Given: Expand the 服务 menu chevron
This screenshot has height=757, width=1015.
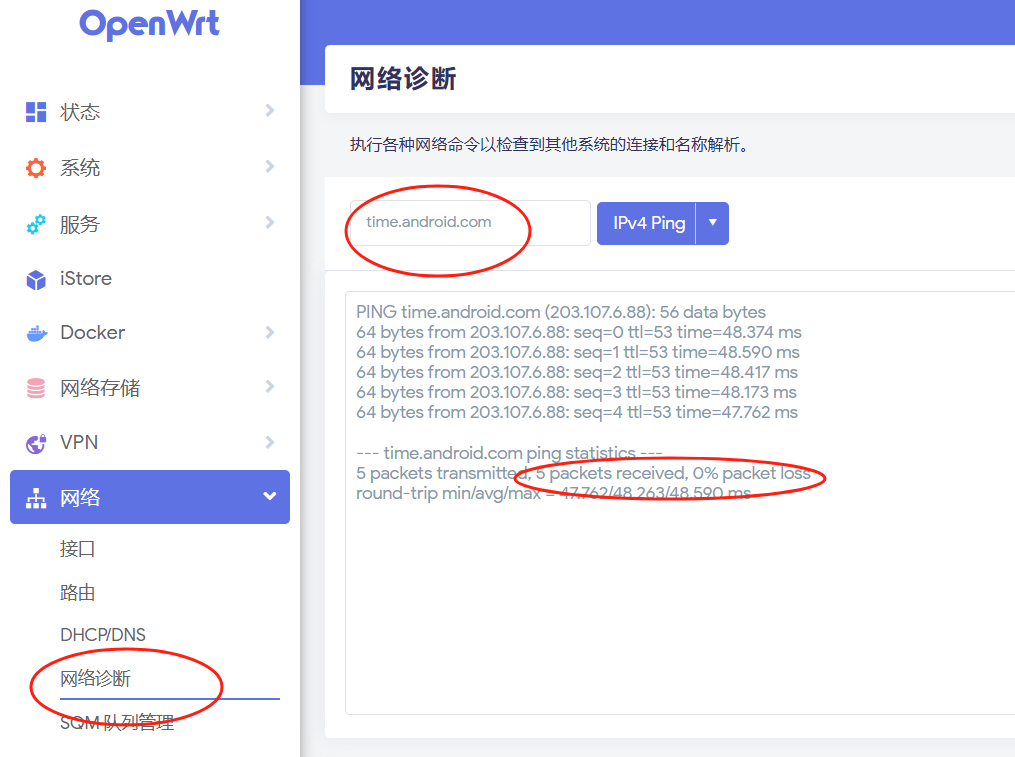Looking at the screenshot, I should (270, 222).
